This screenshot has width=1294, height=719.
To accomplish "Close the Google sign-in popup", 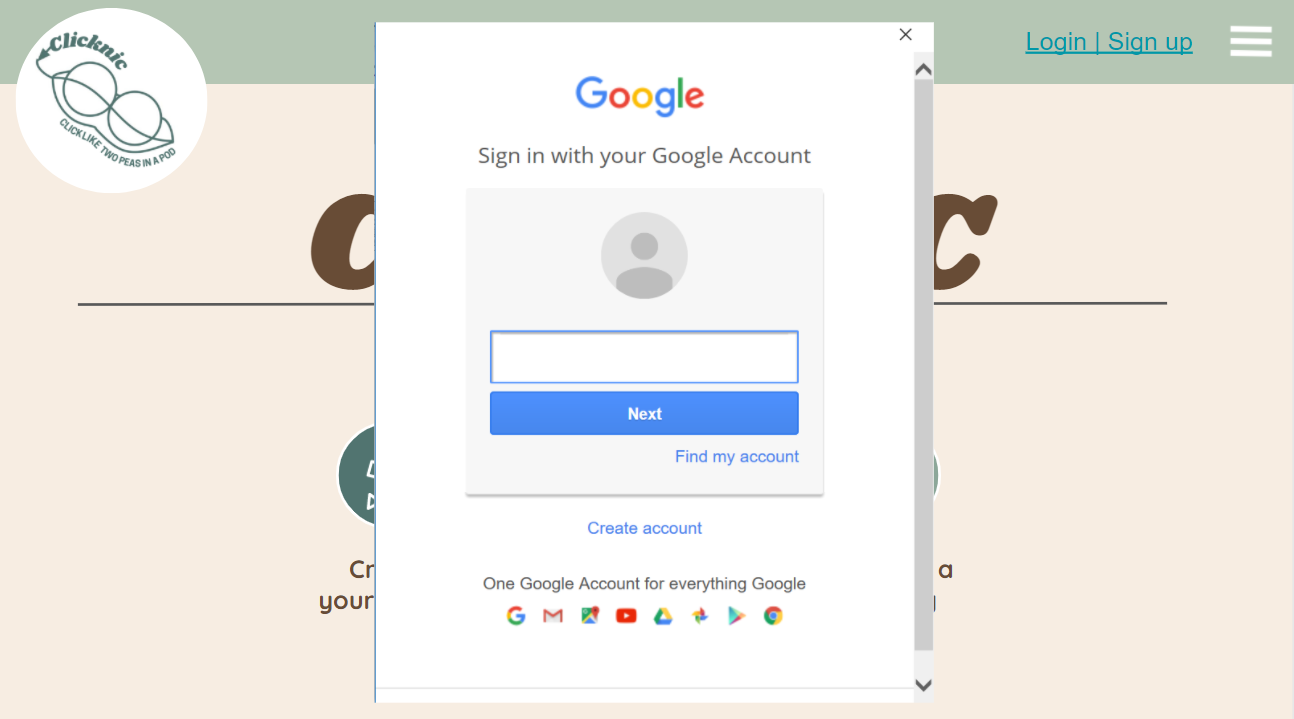I will (906, 34).
